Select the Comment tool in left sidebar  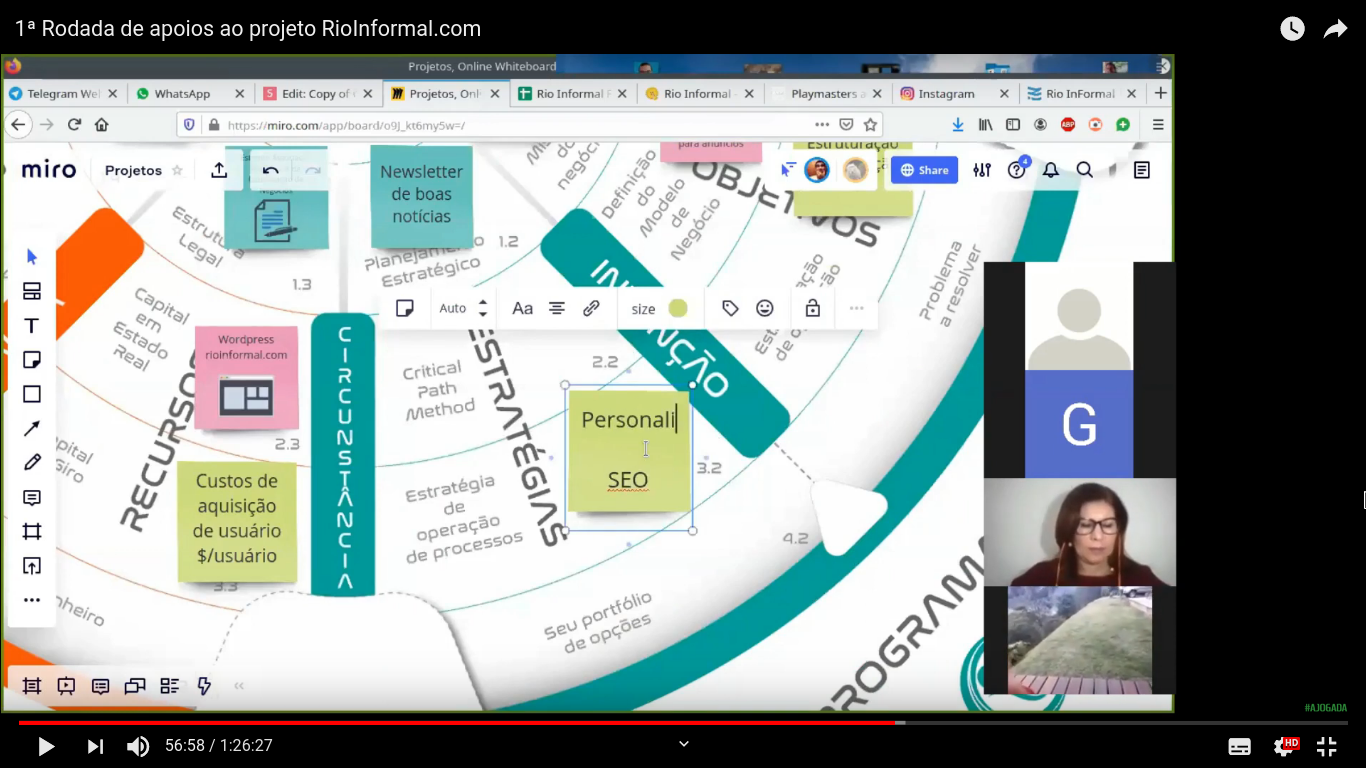[x=32, y=497]
